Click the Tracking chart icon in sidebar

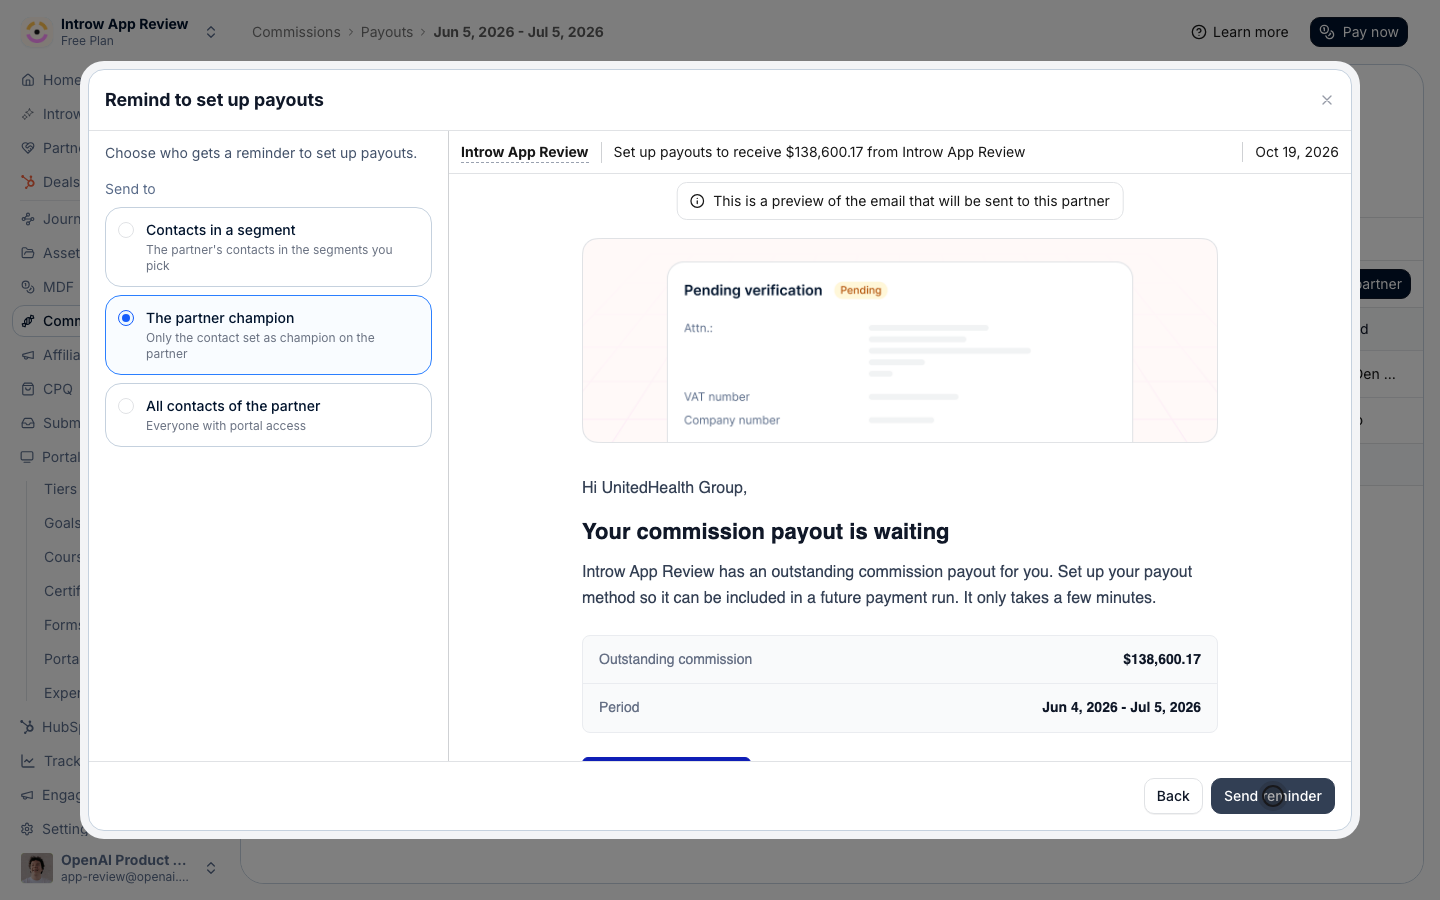point(28,761)
